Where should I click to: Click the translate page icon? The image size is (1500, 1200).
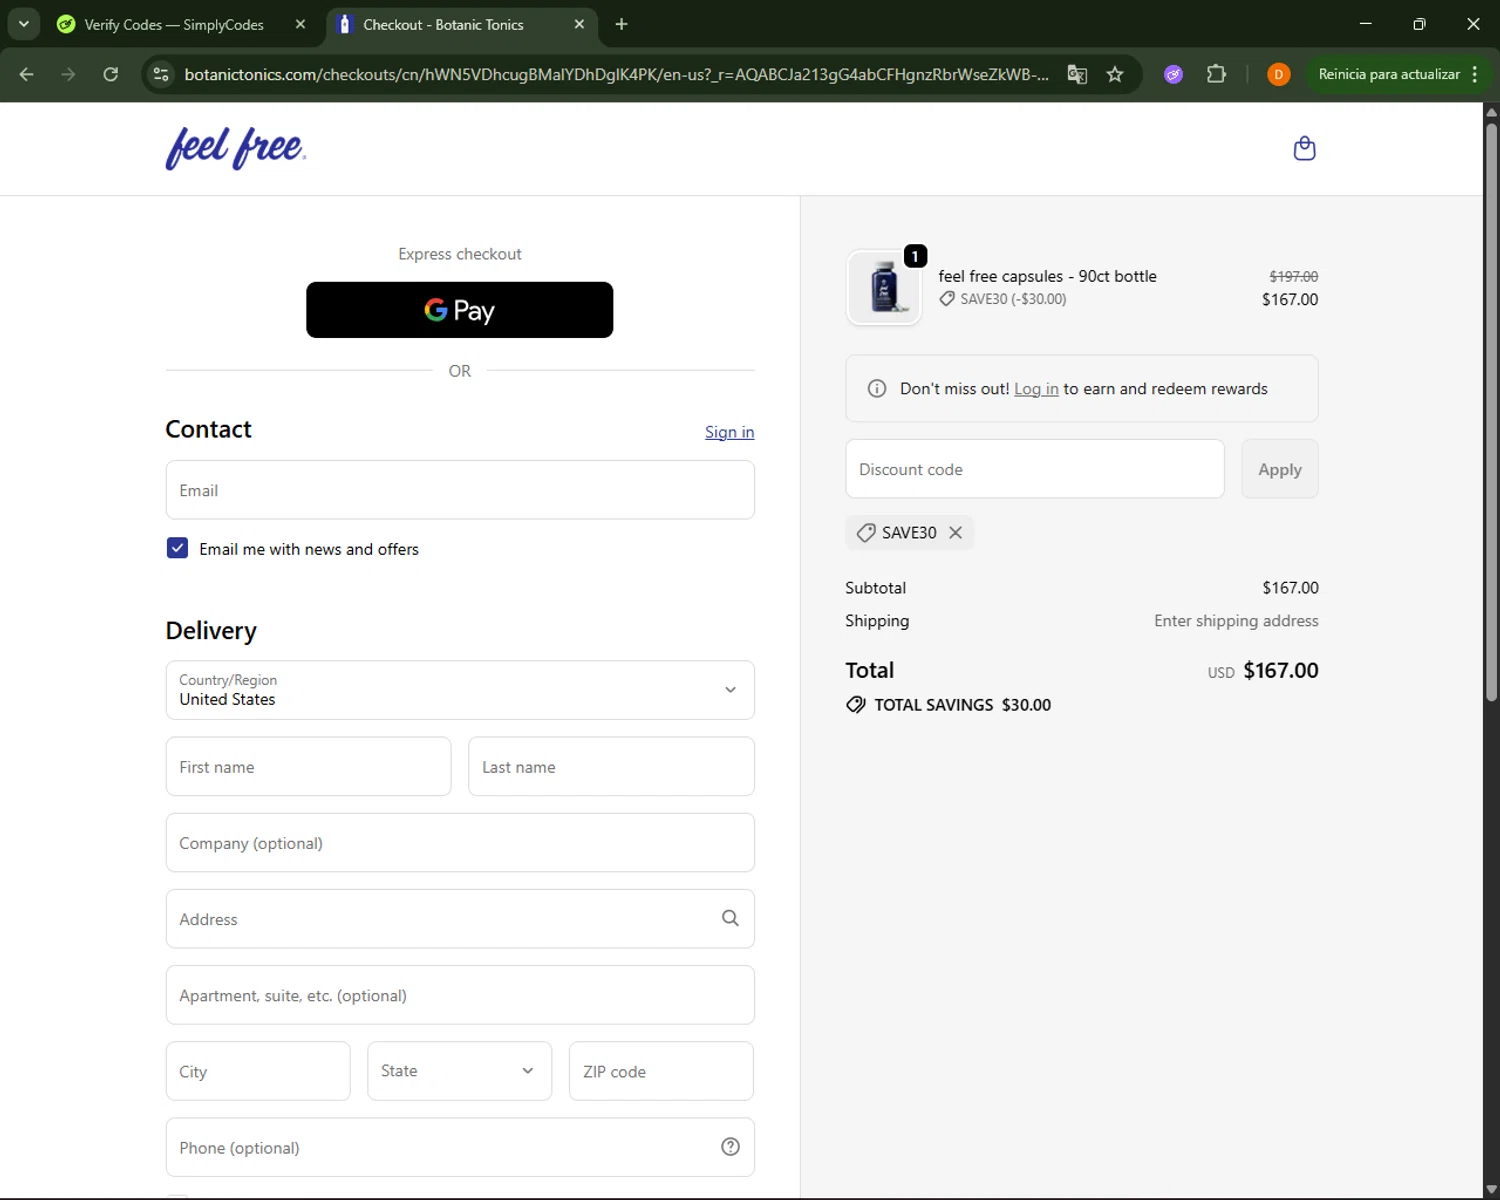(1077, 74)
